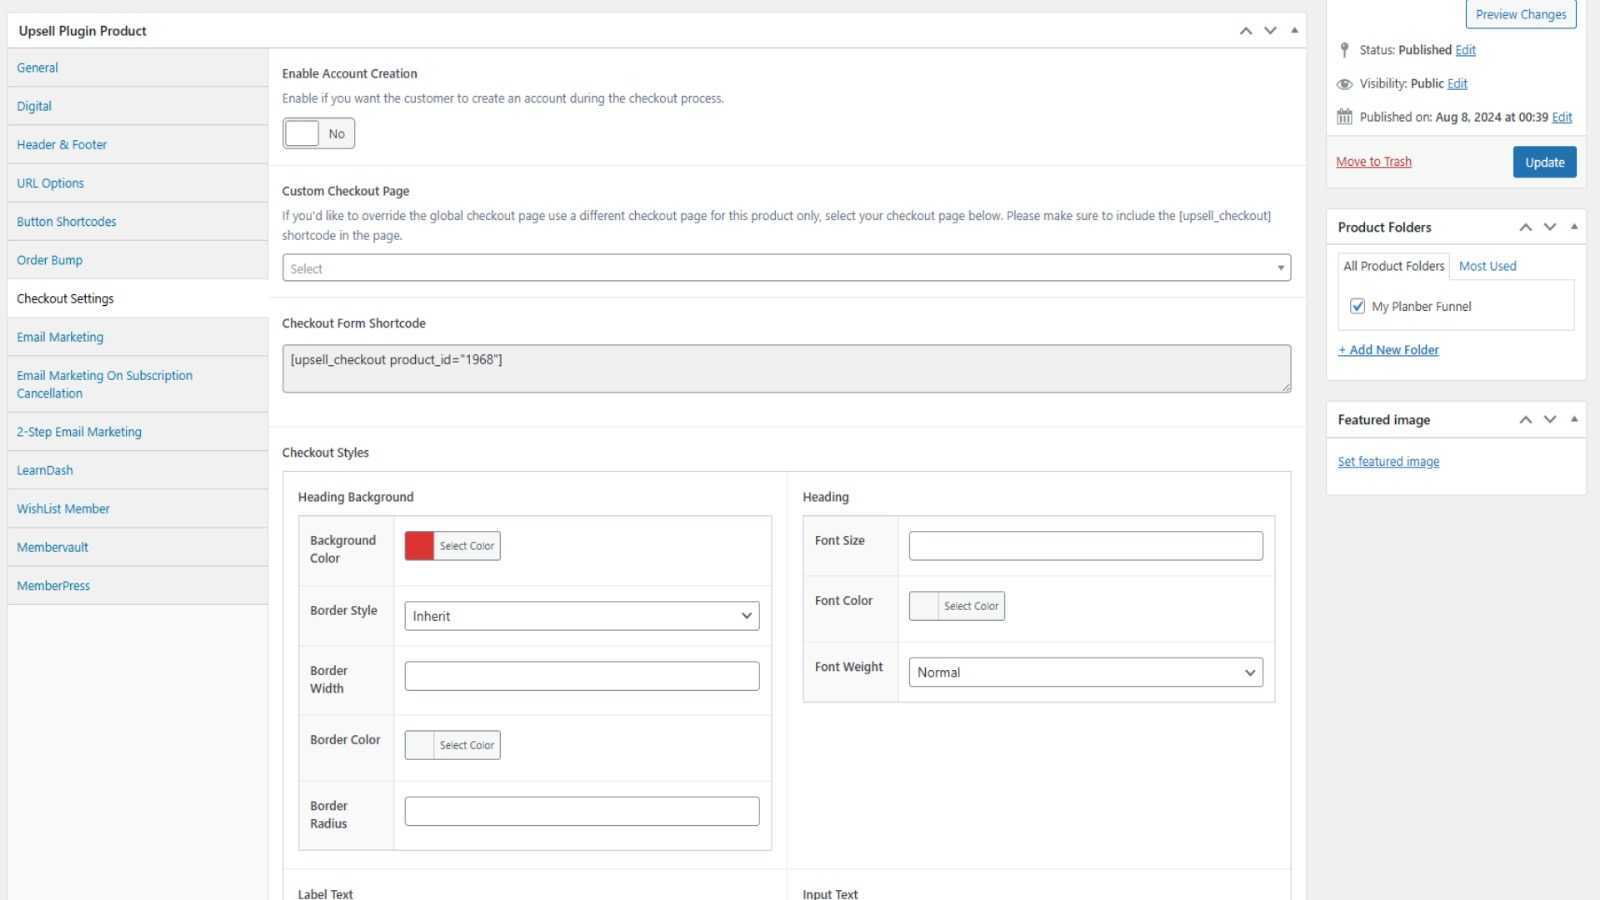
Task: Click Set featured image link
Action: point(1388,462)
